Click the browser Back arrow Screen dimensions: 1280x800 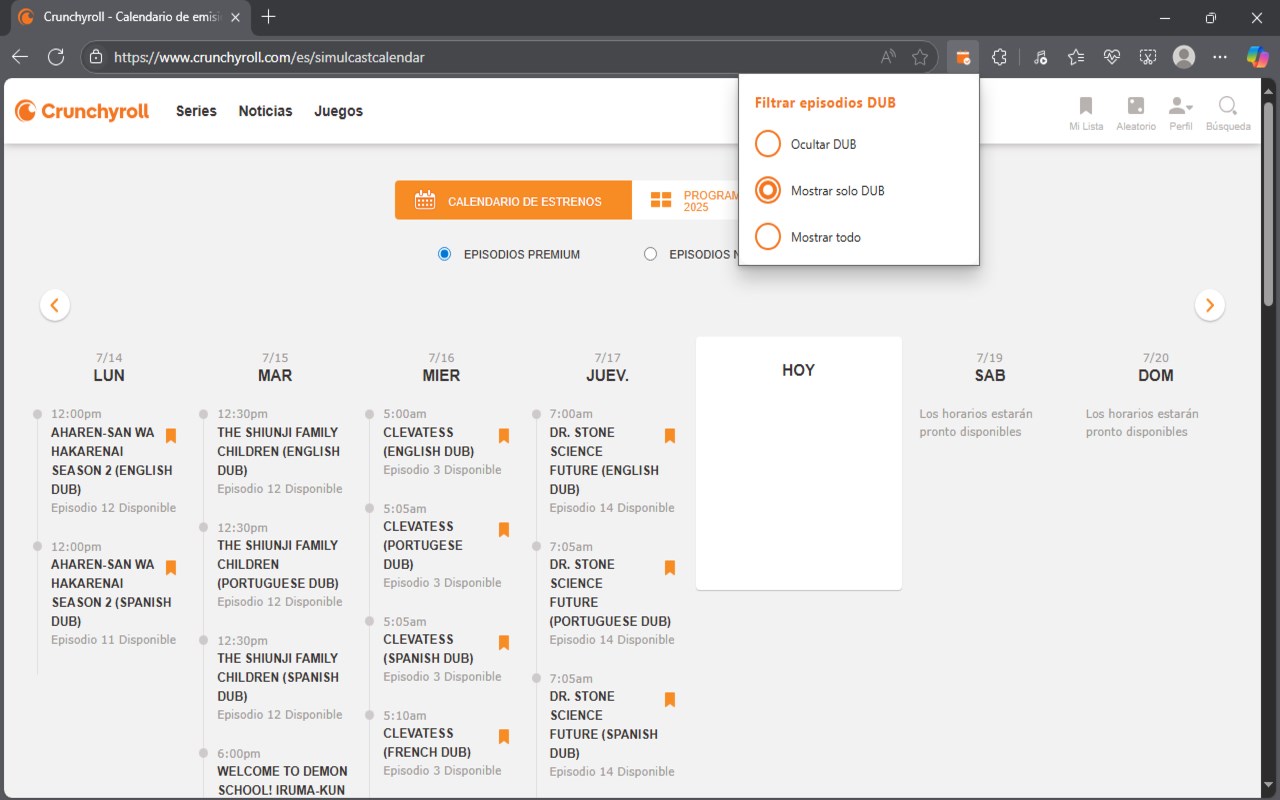(x=20, y=57)
